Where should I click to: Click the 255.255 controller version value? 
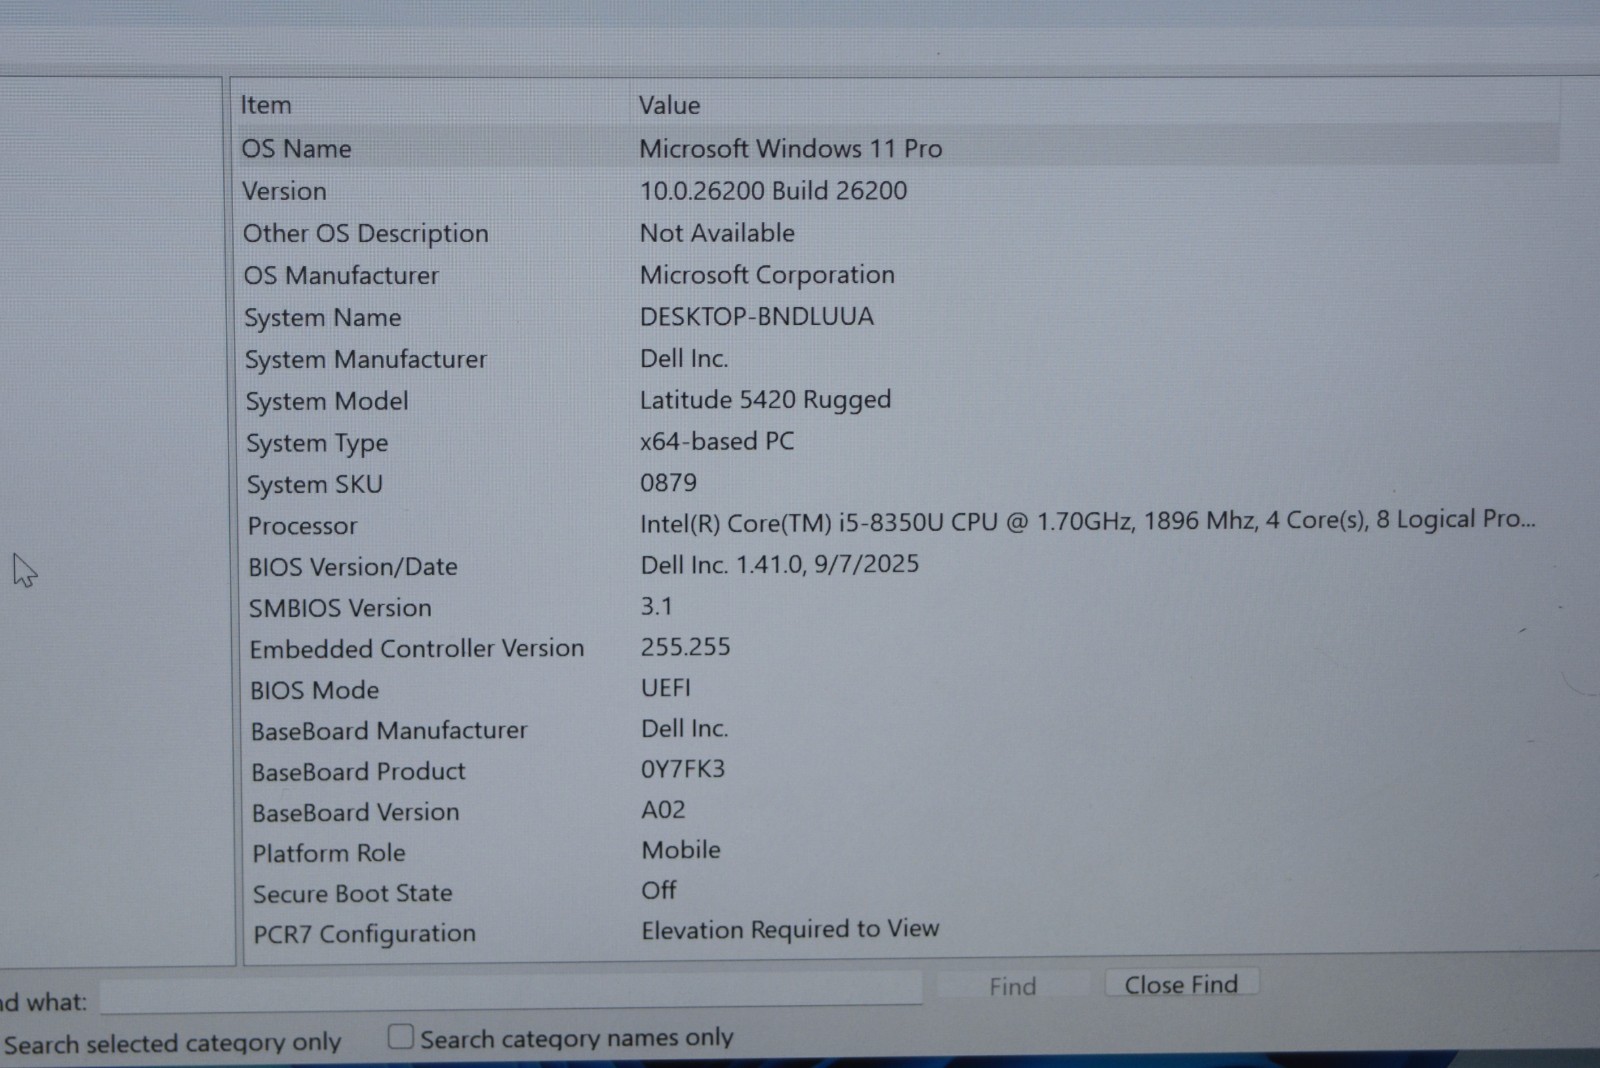point(686,647)
